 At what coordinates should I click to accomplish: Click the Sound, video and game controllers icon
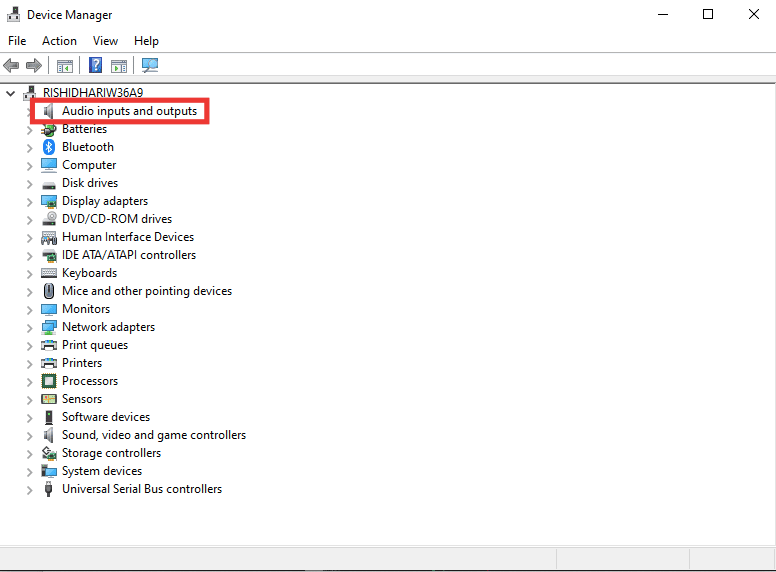[x=48, y=435]
